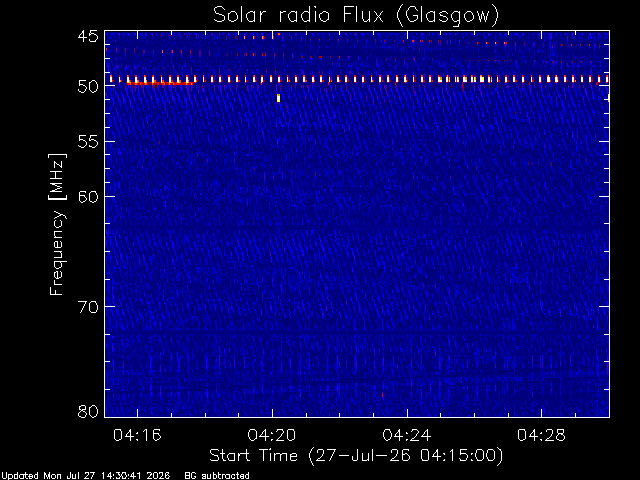640x480 pixels.
Task: Click the 04:16 time axis label
Action: point(137,435)
